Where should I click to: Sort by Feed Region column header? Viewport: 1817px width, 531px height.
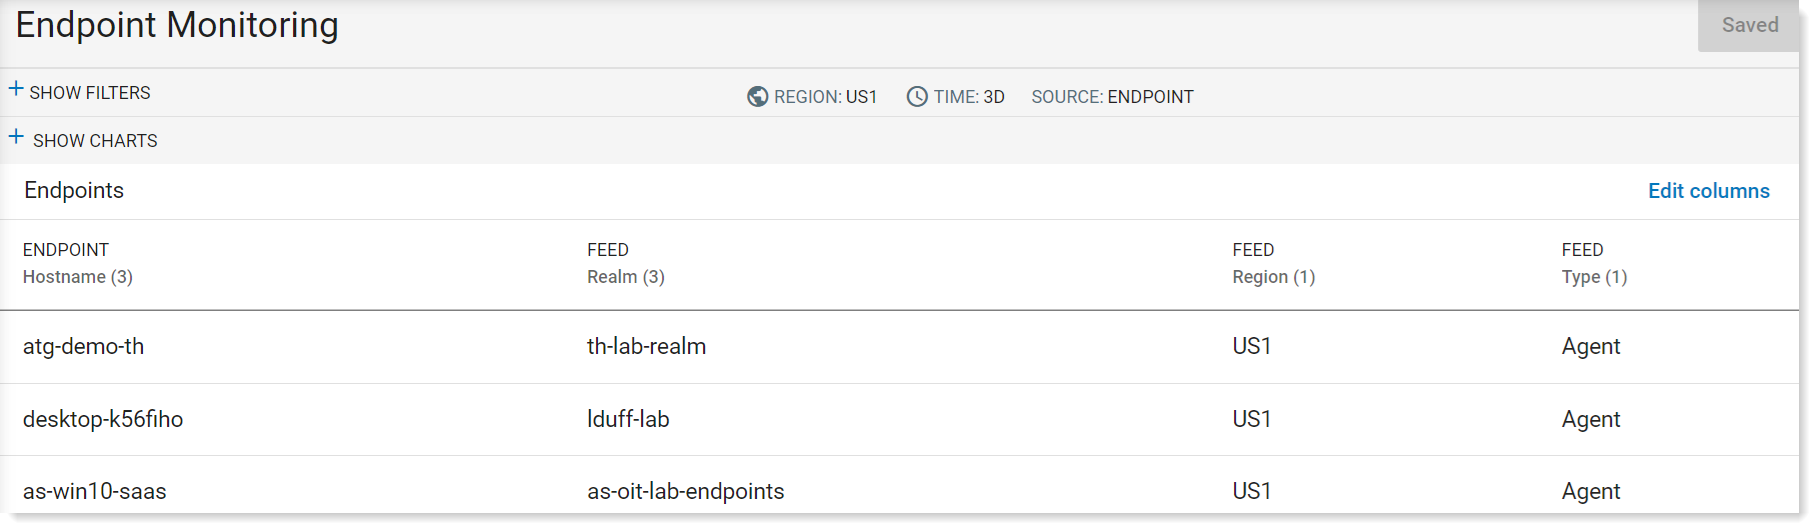(1273, 263)
